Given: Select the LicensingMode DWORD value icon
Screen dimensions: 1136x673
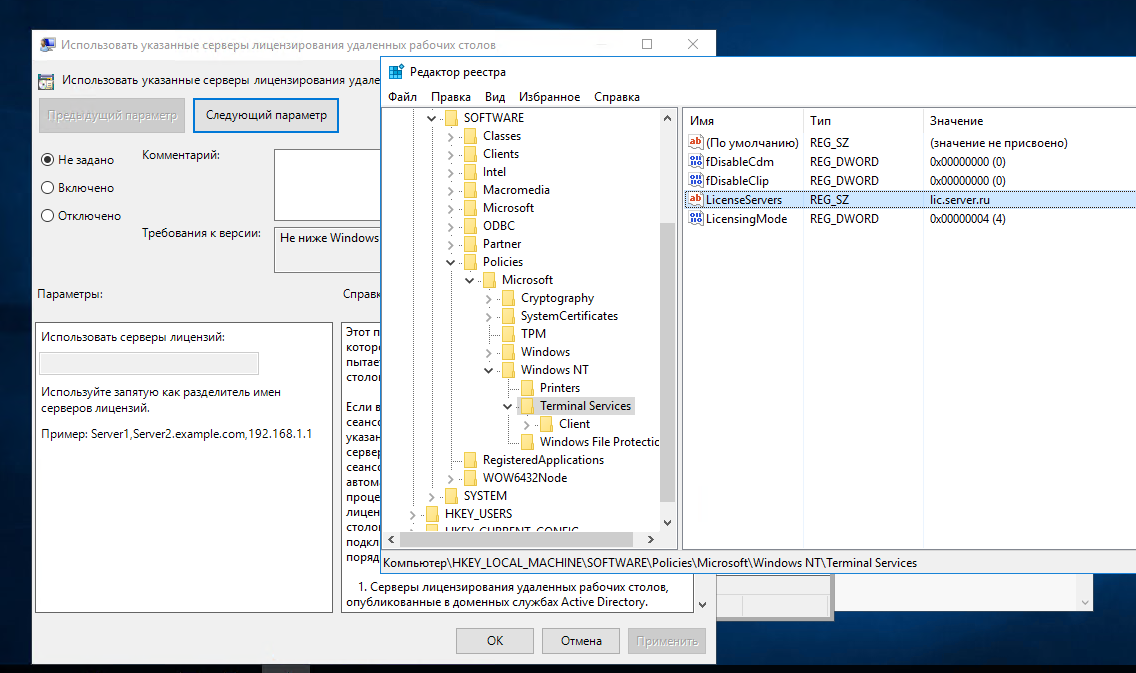Looking at the screenshot, I should (x=696, y=218).
